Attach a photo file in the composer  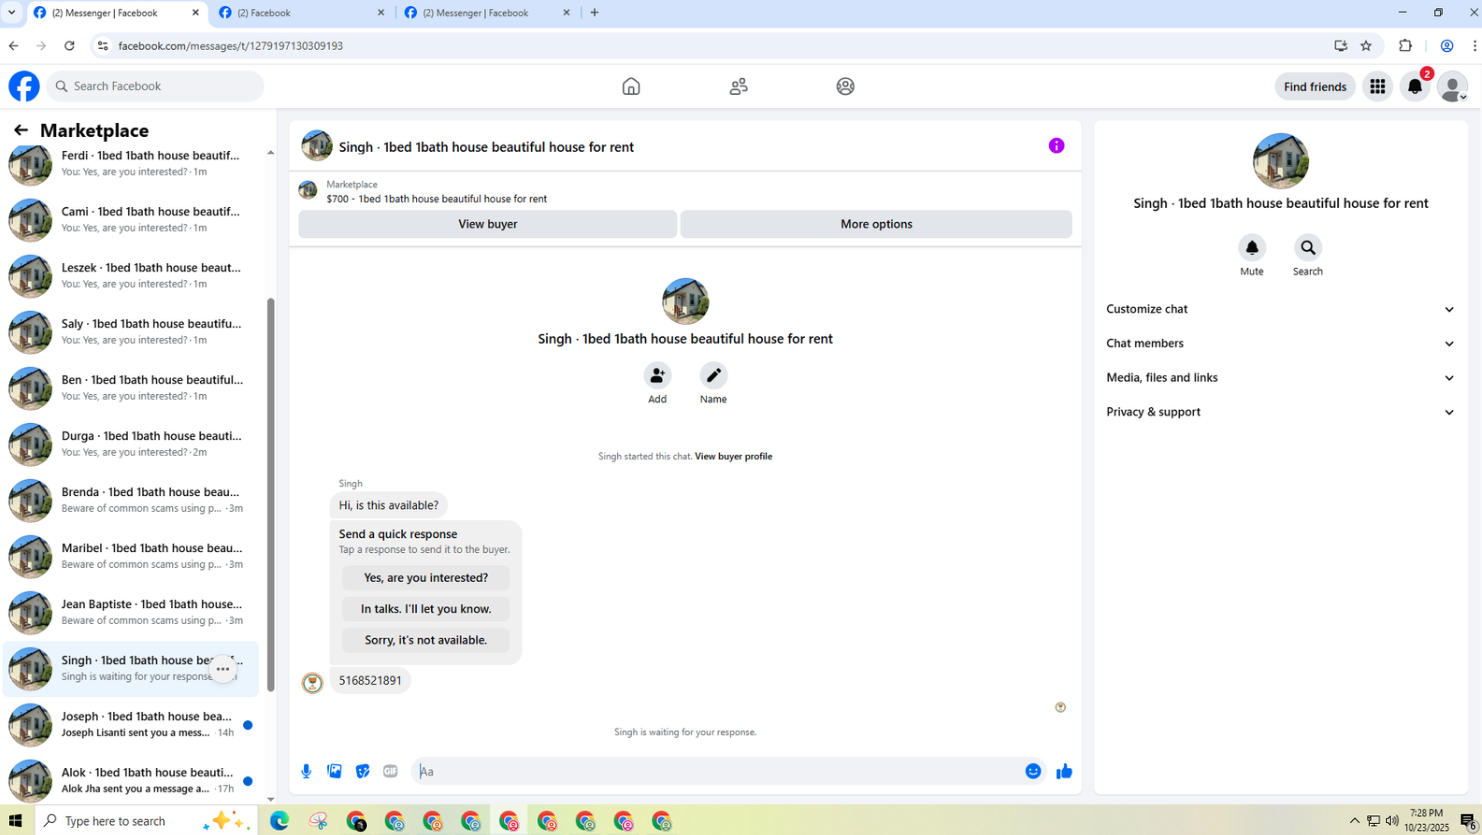pos(334,771)
